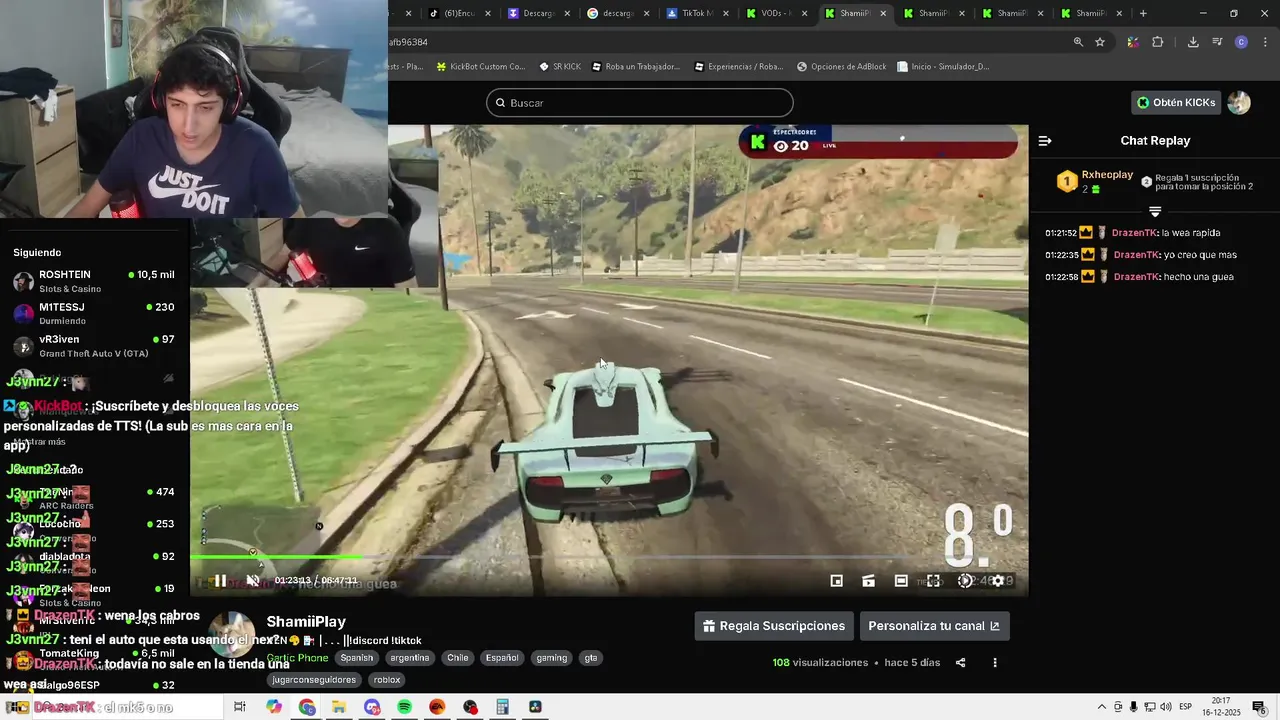Seek on the video progress bar
The width and height of the screenshot is (1280, 720).
click(x=608, y=557)
